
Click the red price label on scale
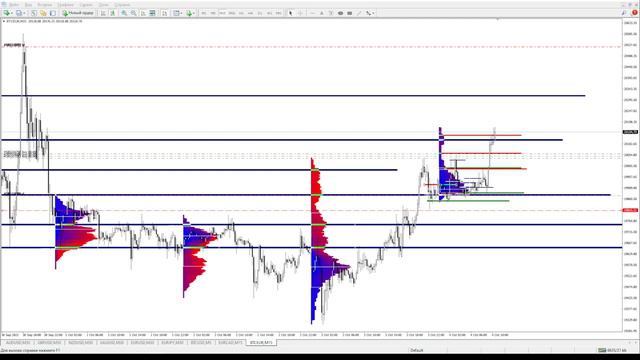(x=630, y=210)
